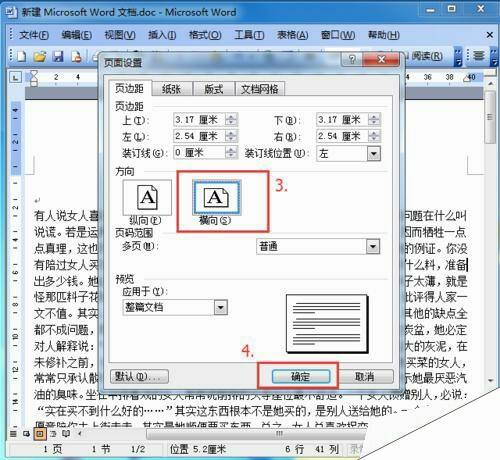Switch to Normal view icon at bottom
This screenshot has height=460, width=500.
pos(13,434)
